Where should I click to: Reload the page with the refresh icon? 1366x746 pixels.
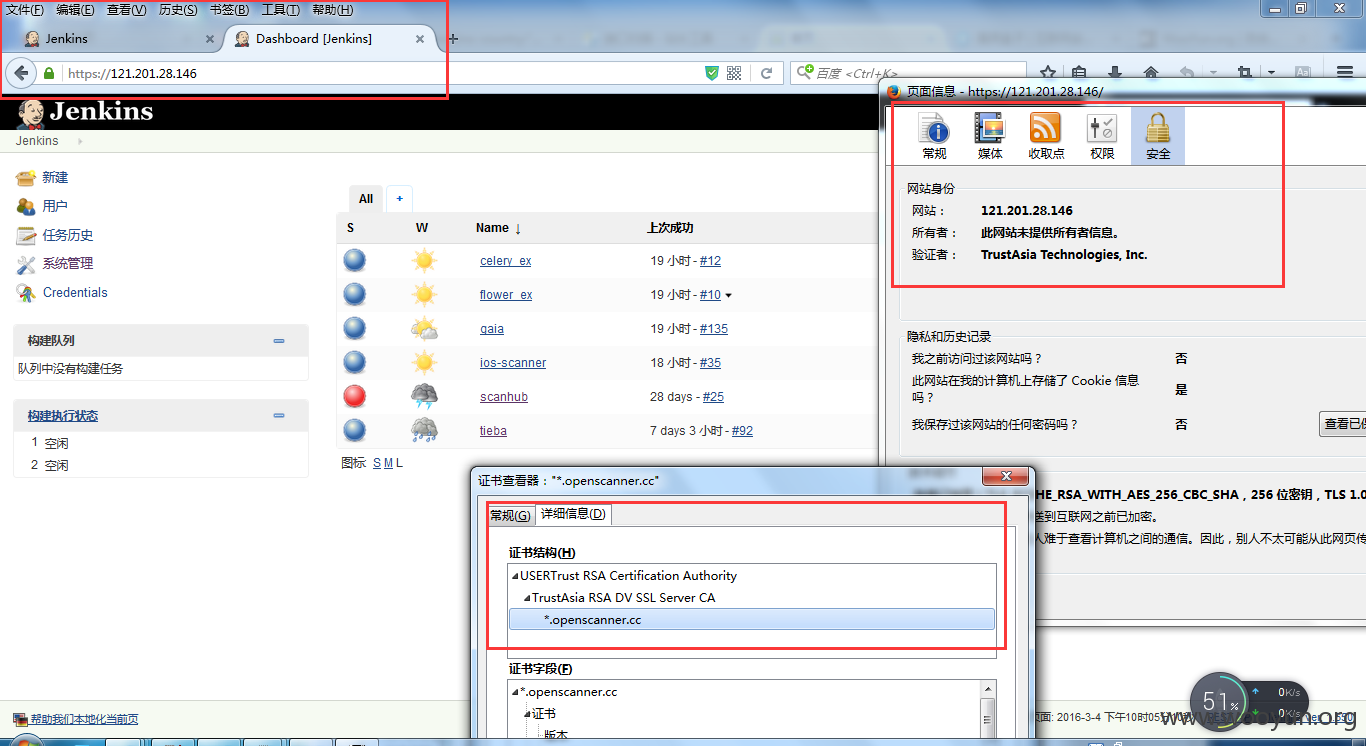coord(766,73)
